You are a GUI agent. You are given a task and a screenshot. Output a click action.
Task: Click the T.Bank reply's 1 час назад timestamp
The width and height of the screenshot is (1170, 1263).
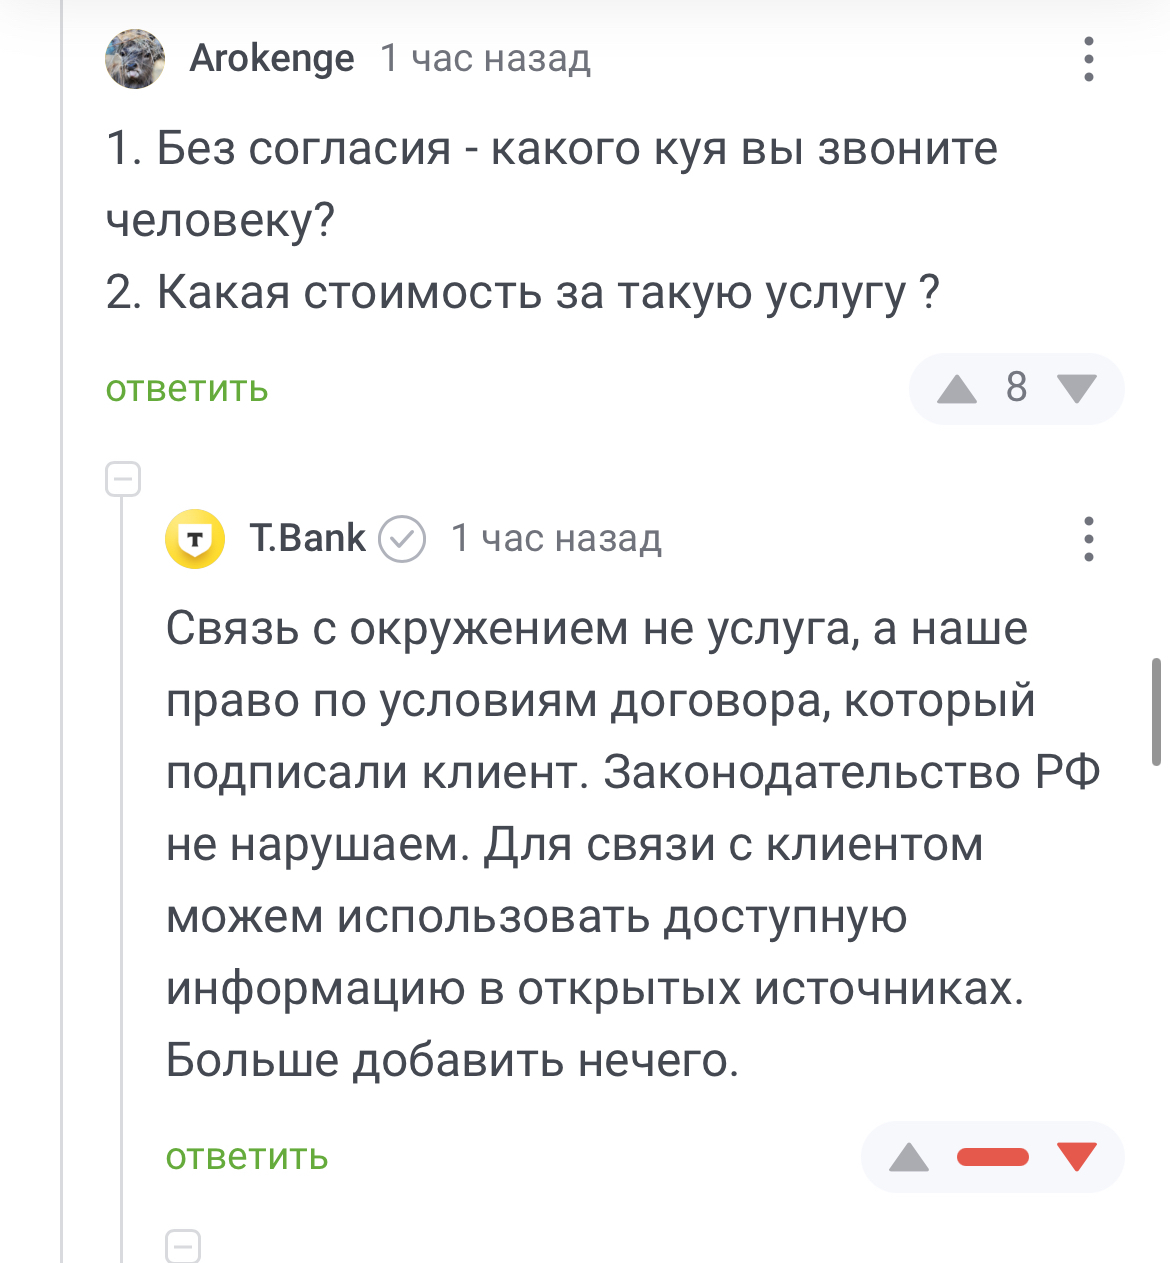click(556, 539)
